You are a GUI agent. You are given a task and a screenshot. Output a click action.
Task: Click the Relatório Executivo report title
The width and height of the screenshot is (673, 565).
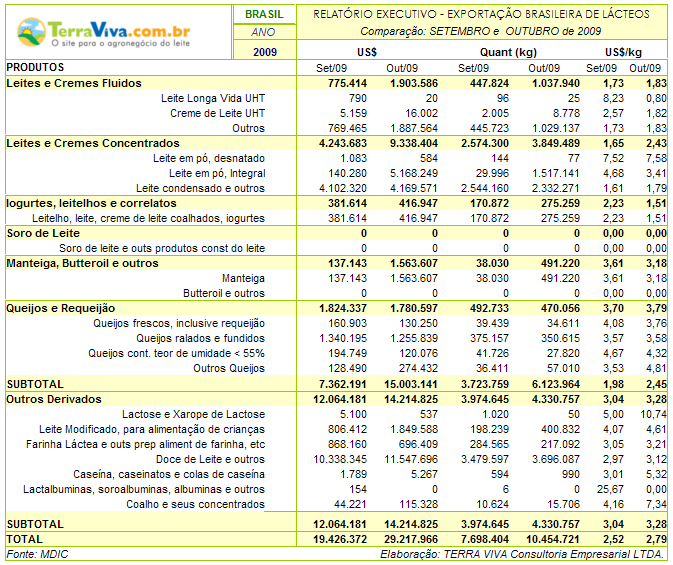click(481, 14)
